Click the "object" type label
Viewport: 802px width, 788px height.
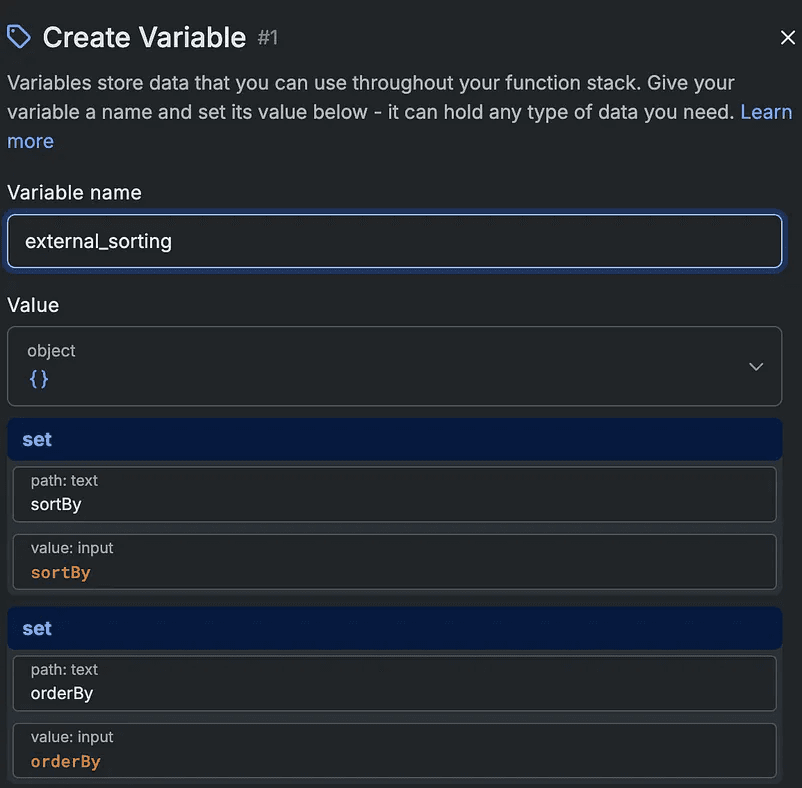click(51, 351)
